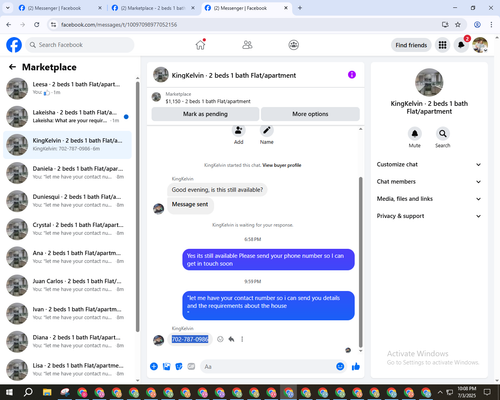Open View buyer profile link
Screen dimensions: 500x400
coord(282,165)
